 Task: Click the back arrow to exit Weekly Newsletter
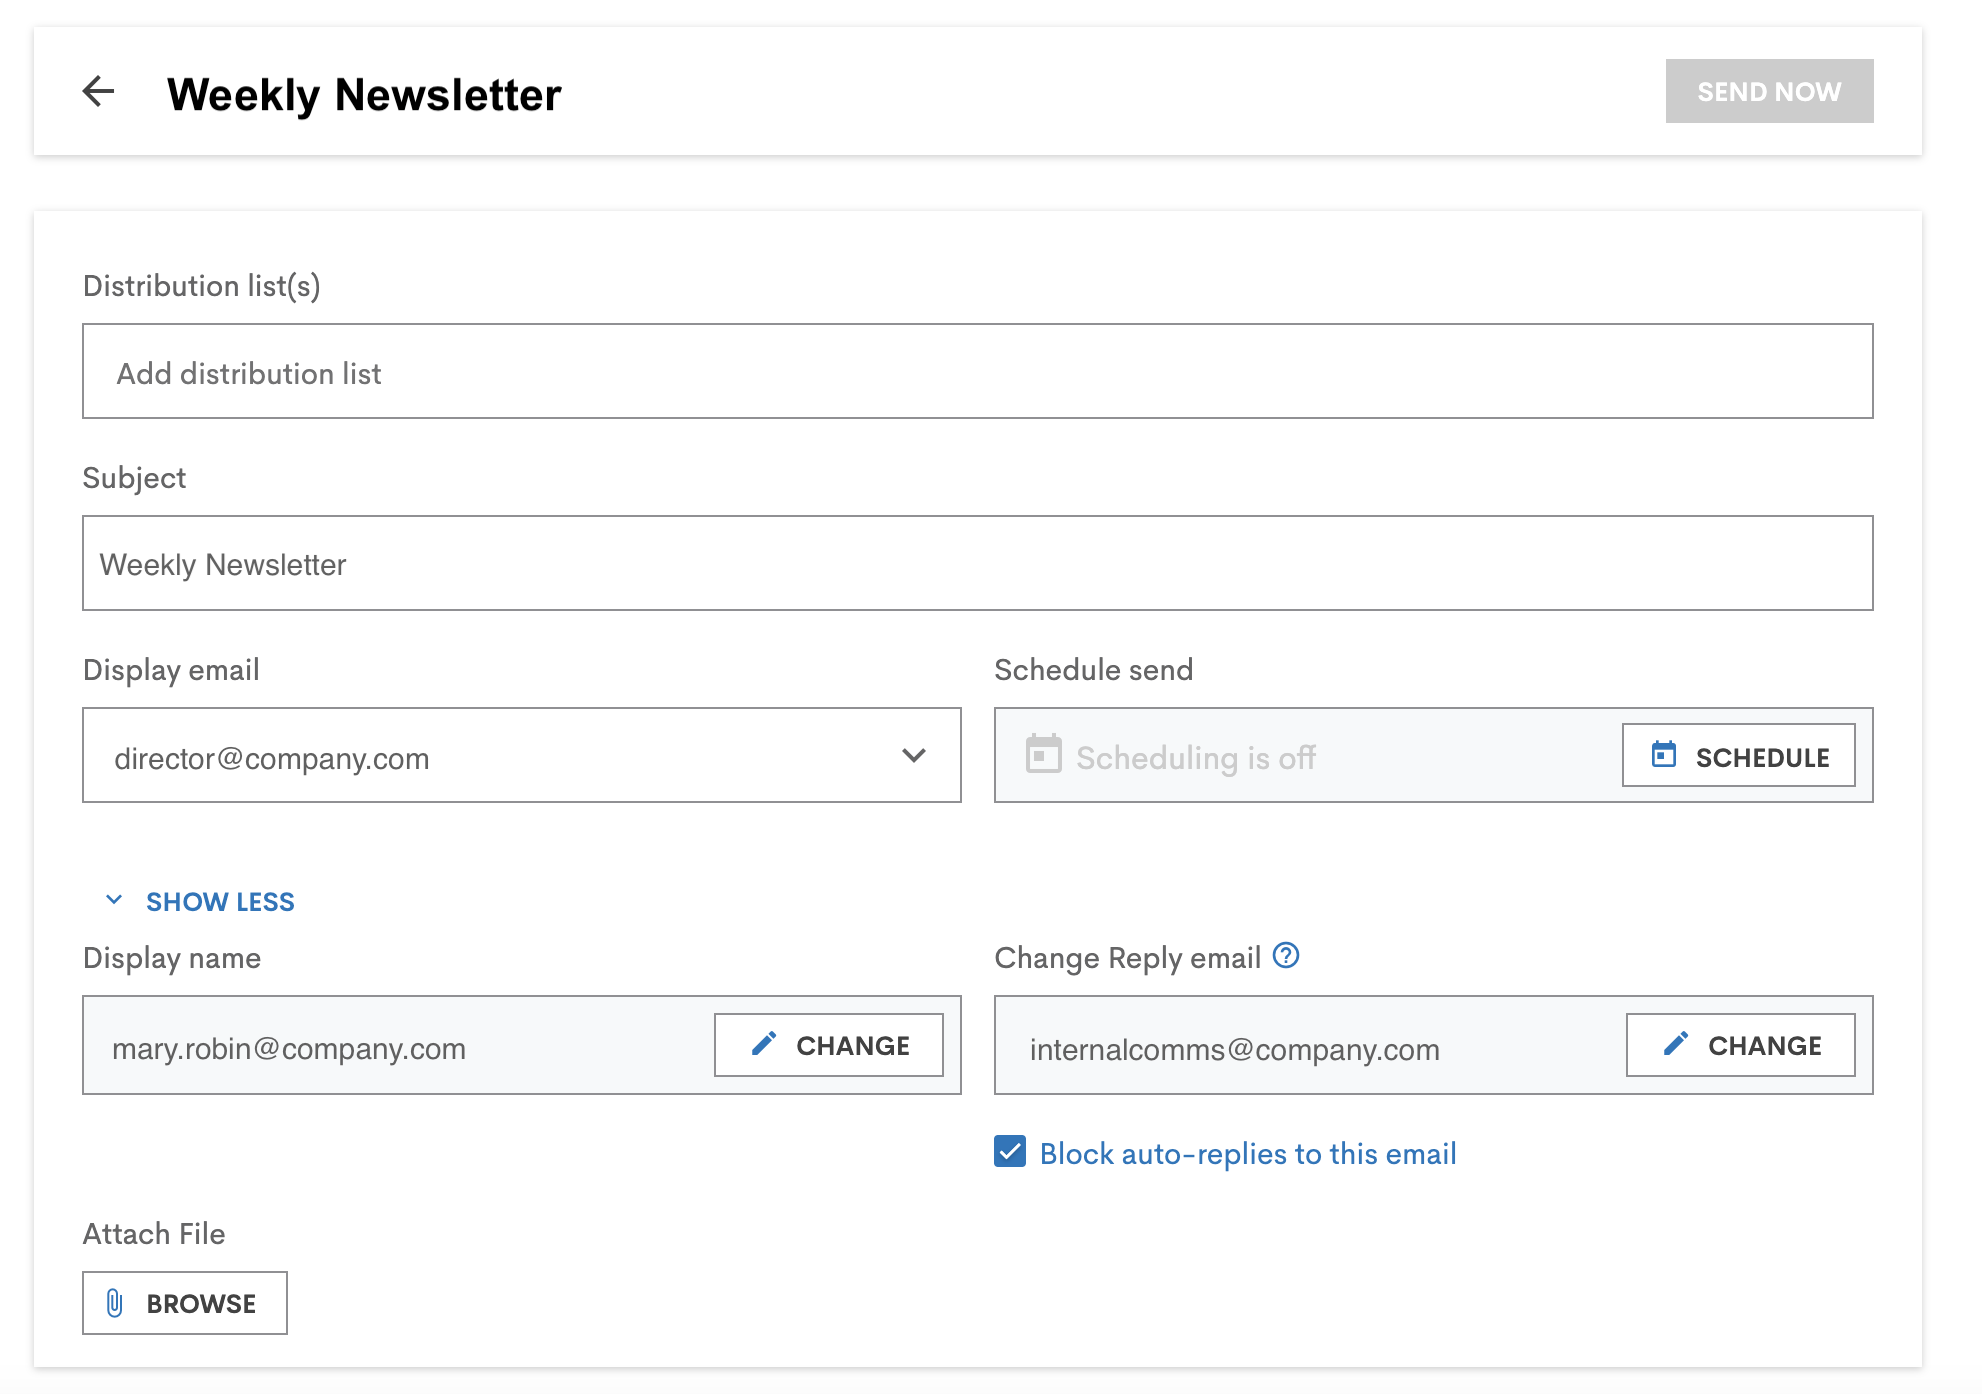(x=98, y=92)
